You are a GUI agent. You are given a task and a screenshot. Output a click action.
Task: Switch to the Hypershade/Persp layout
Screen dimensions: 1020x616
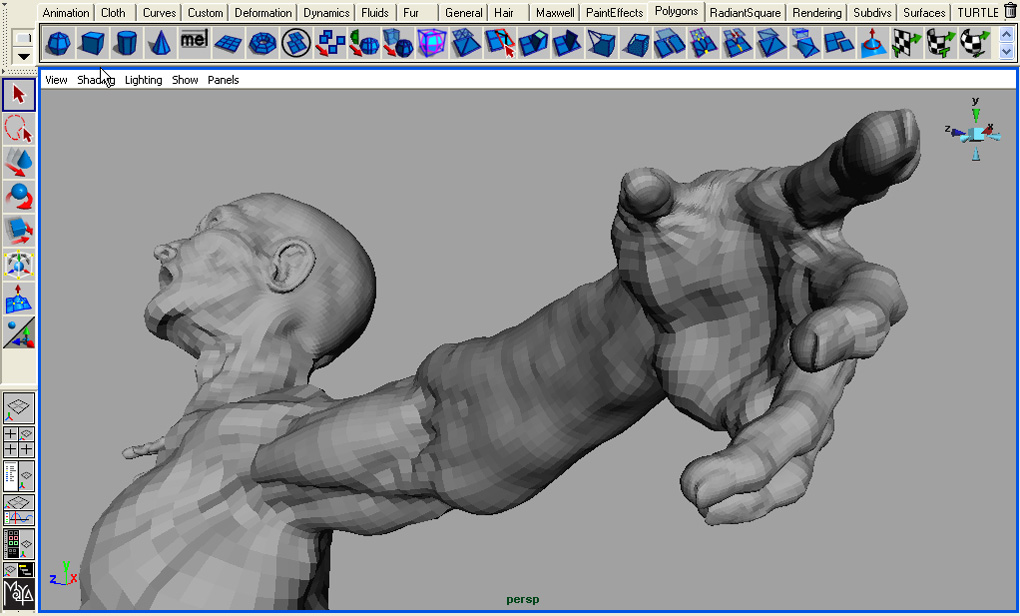[x=19, y=544]
